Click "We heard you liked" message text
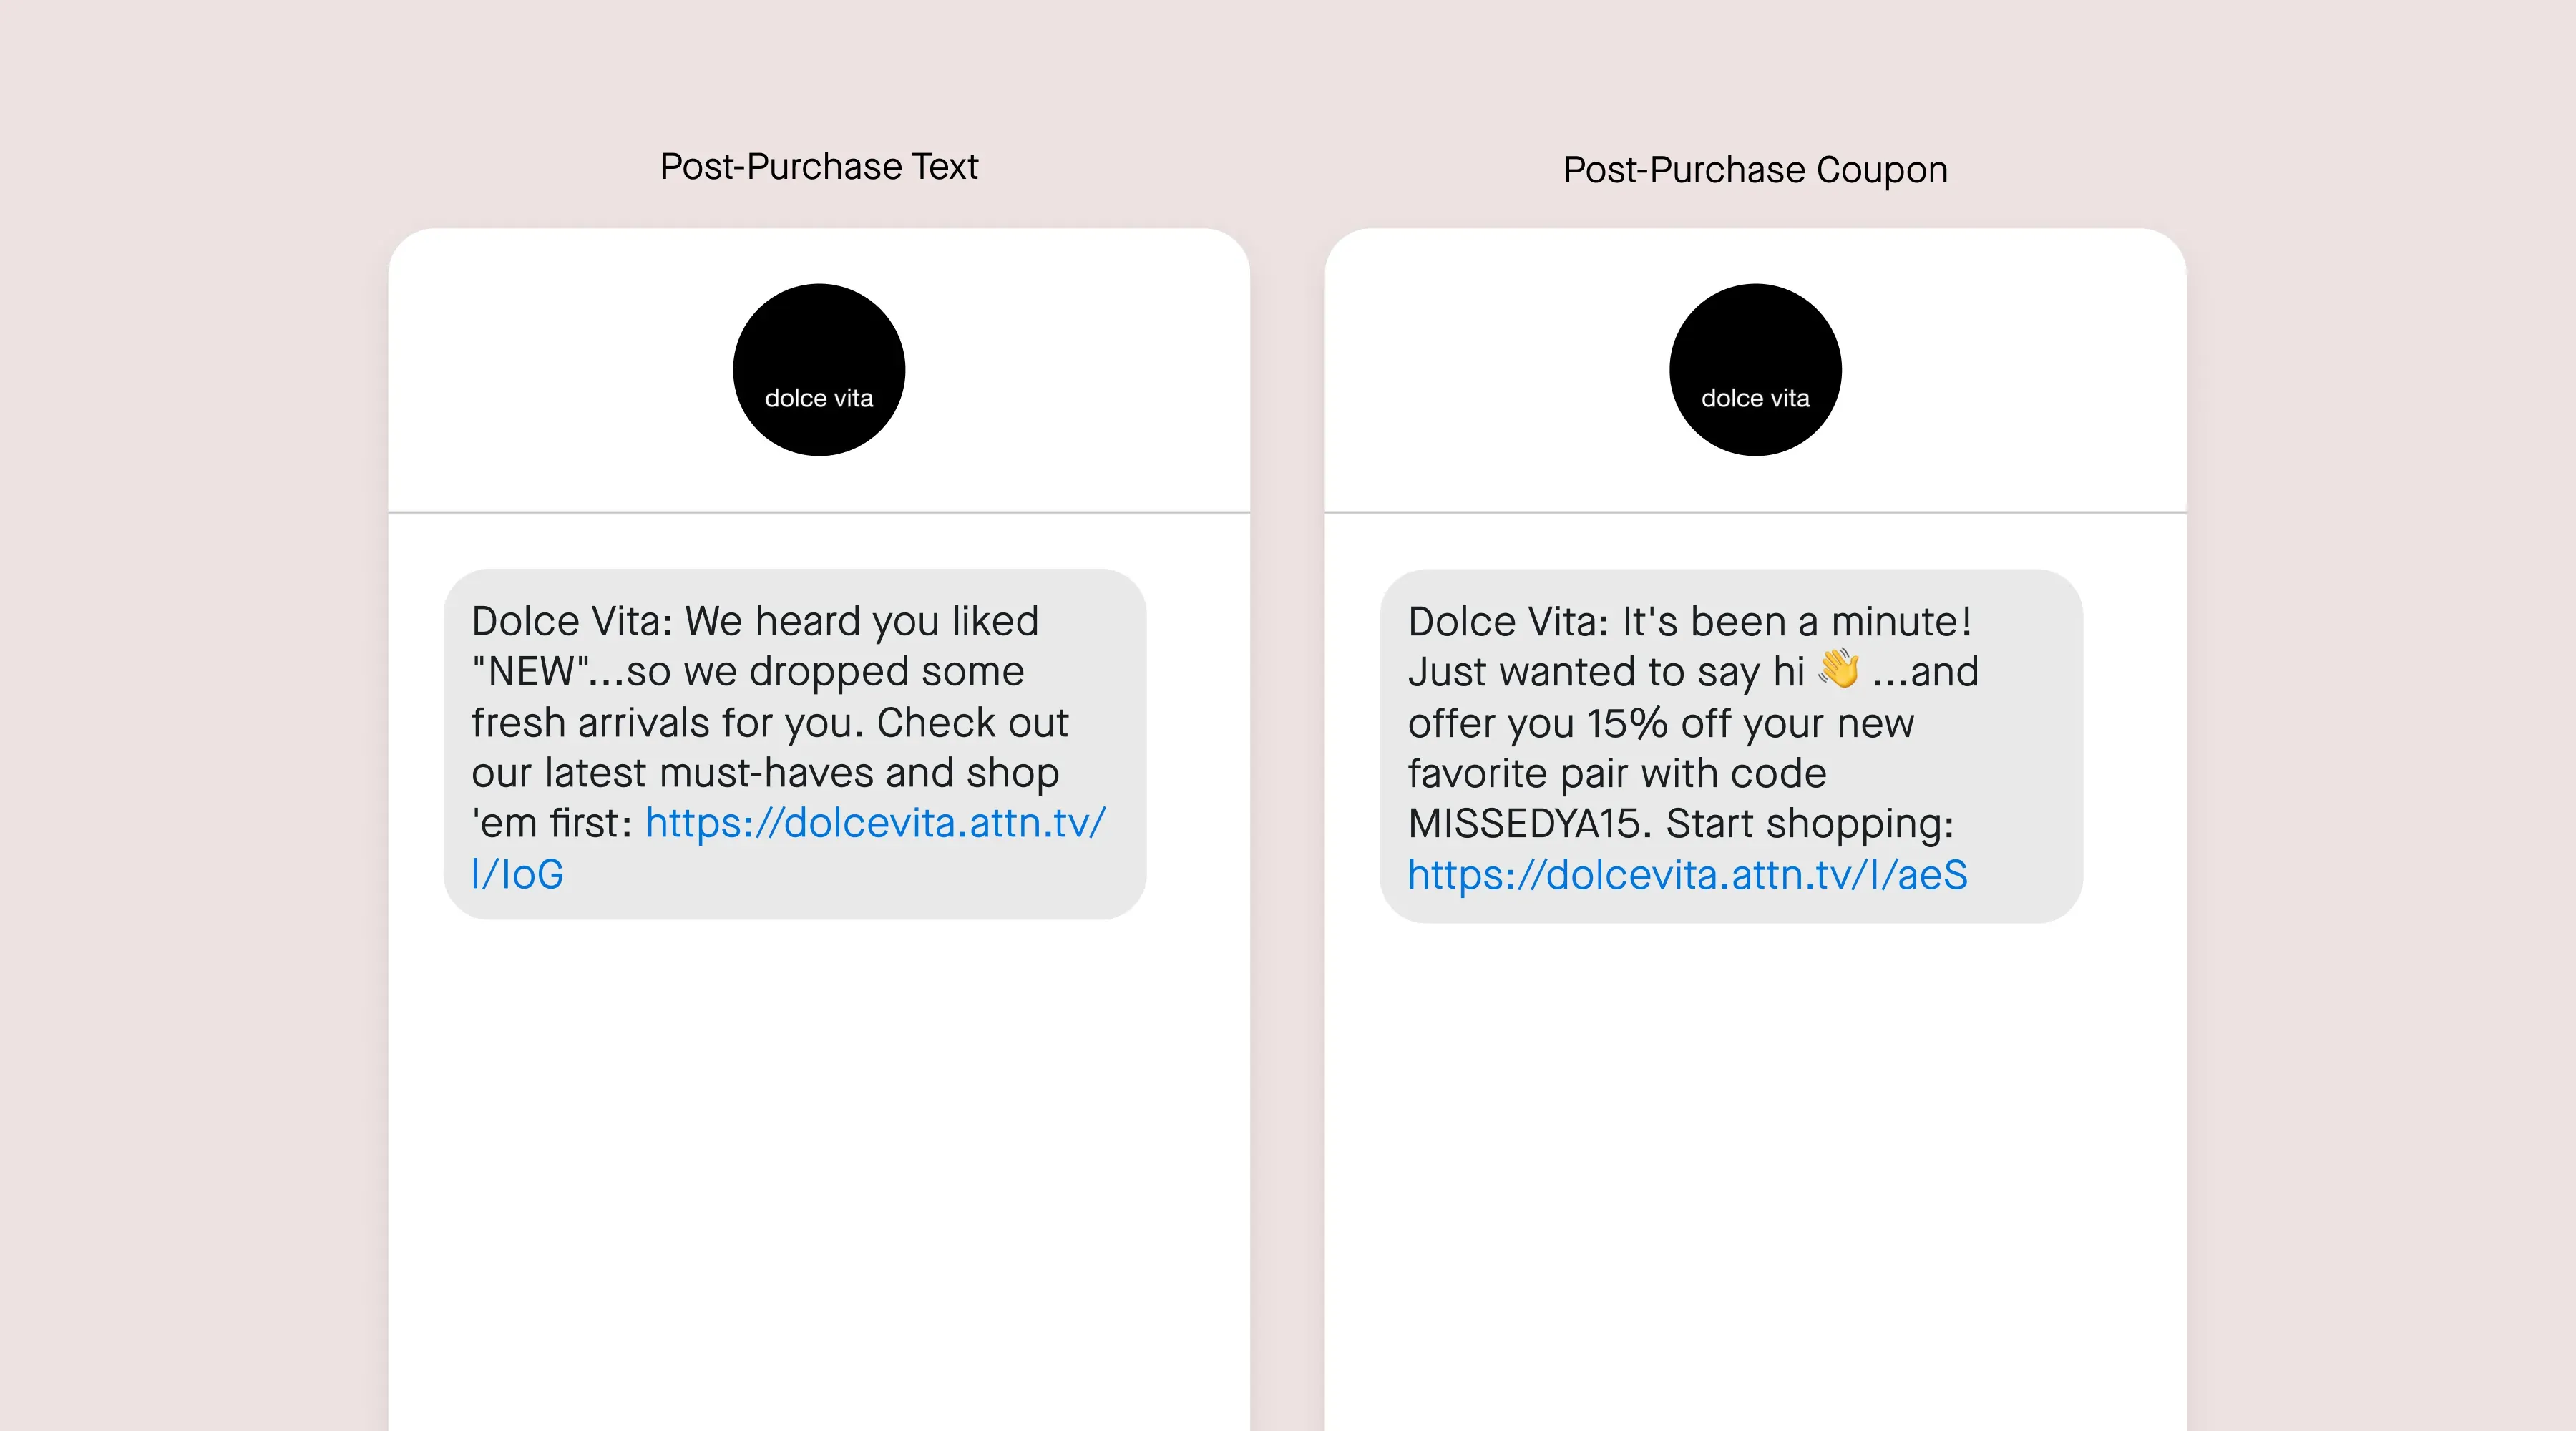2576x1431 pixels. (862, 622)
